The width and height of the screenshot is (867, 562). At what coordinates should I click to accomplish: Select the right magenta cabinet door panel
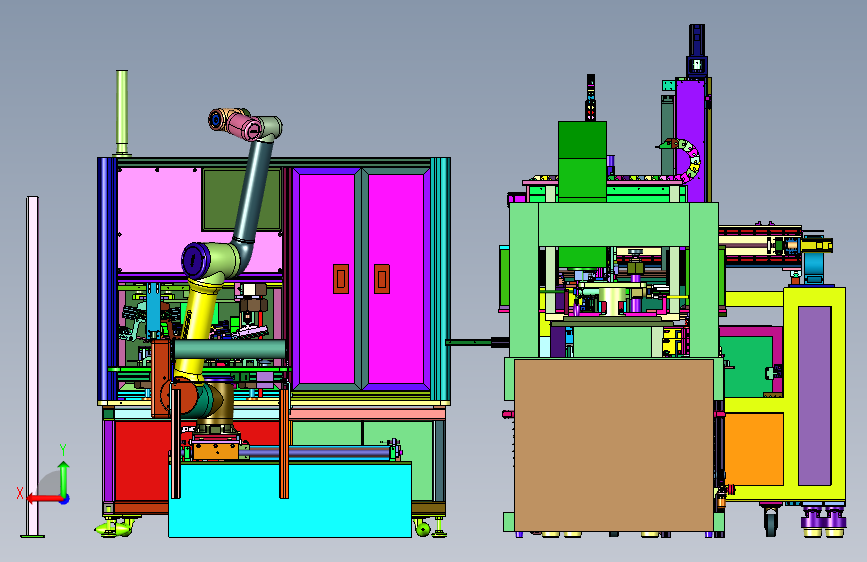point(396,278)
